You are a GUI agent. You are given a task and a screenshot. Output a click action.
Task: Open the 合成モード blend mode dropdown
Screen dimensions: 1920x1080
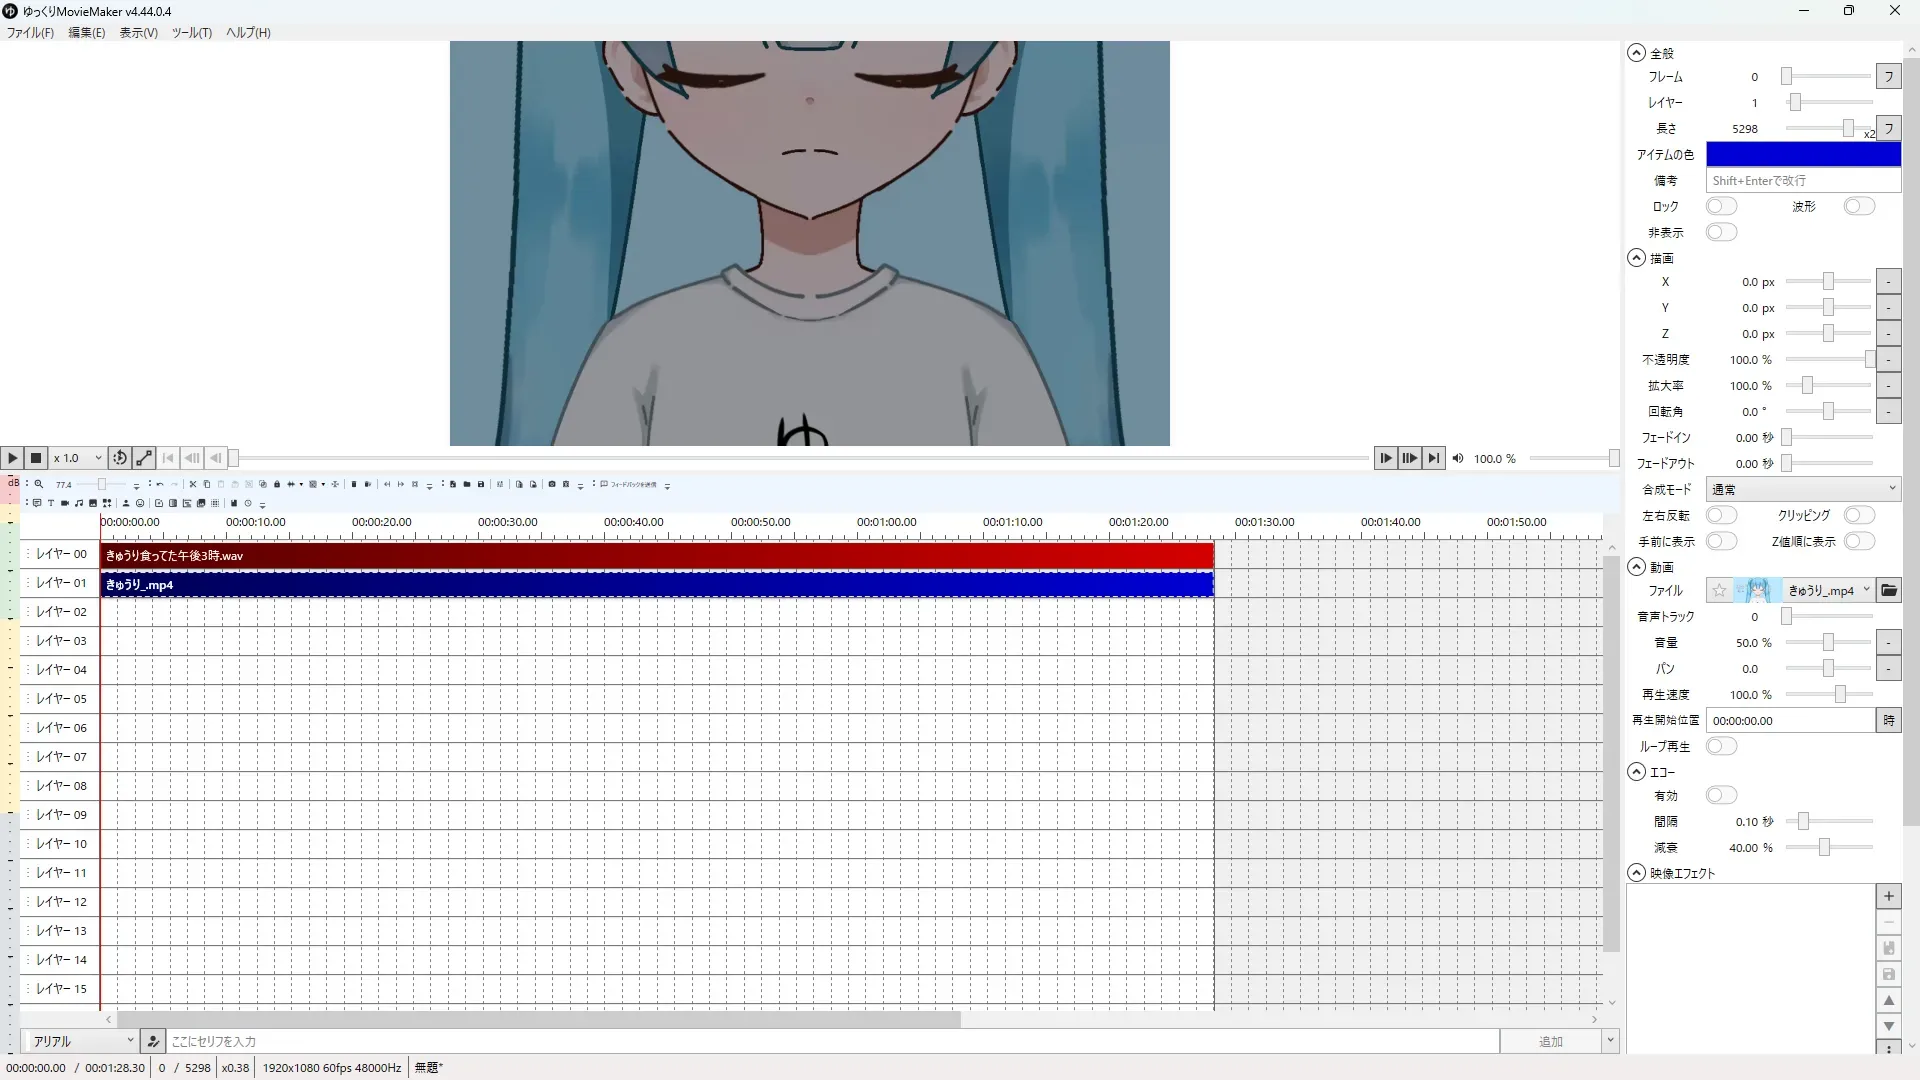1802,489
